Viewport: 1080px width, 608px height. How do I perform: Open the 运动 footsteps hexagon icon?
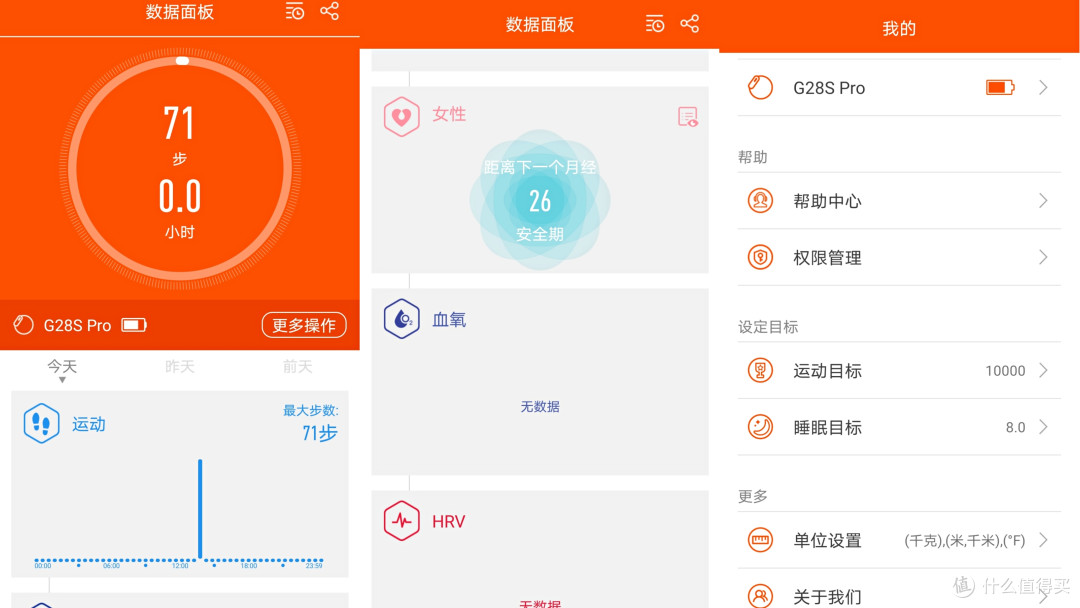pos(41,423)
